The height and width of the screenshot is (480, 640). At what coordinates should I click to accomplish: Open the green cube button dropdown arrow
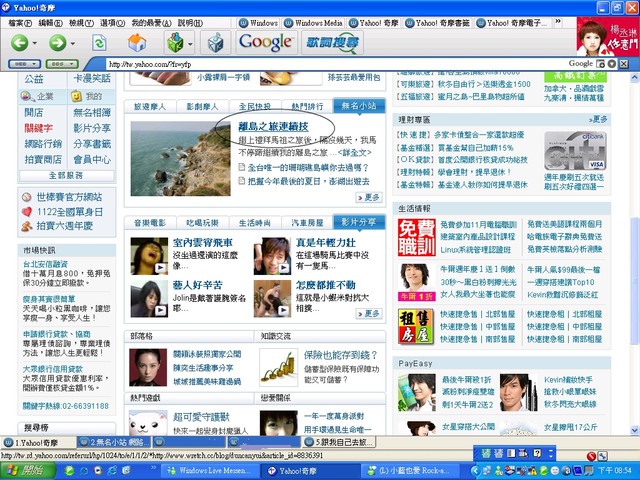click(190, 43)
